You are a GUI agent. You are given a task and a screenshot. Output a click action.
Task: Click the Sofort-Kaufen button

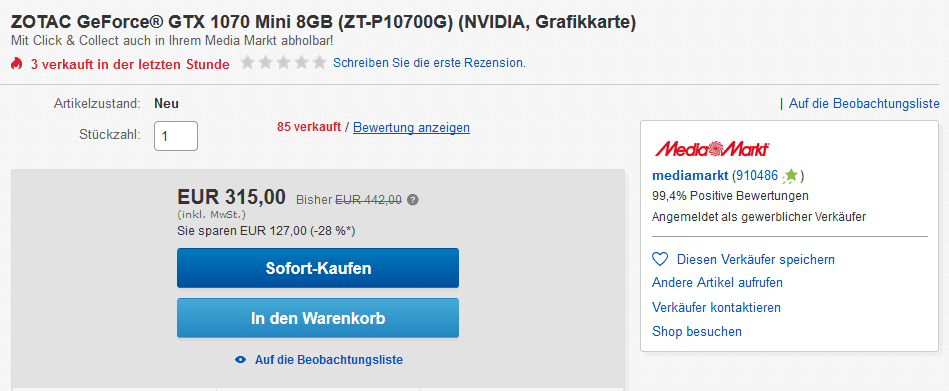coord(318,268)
